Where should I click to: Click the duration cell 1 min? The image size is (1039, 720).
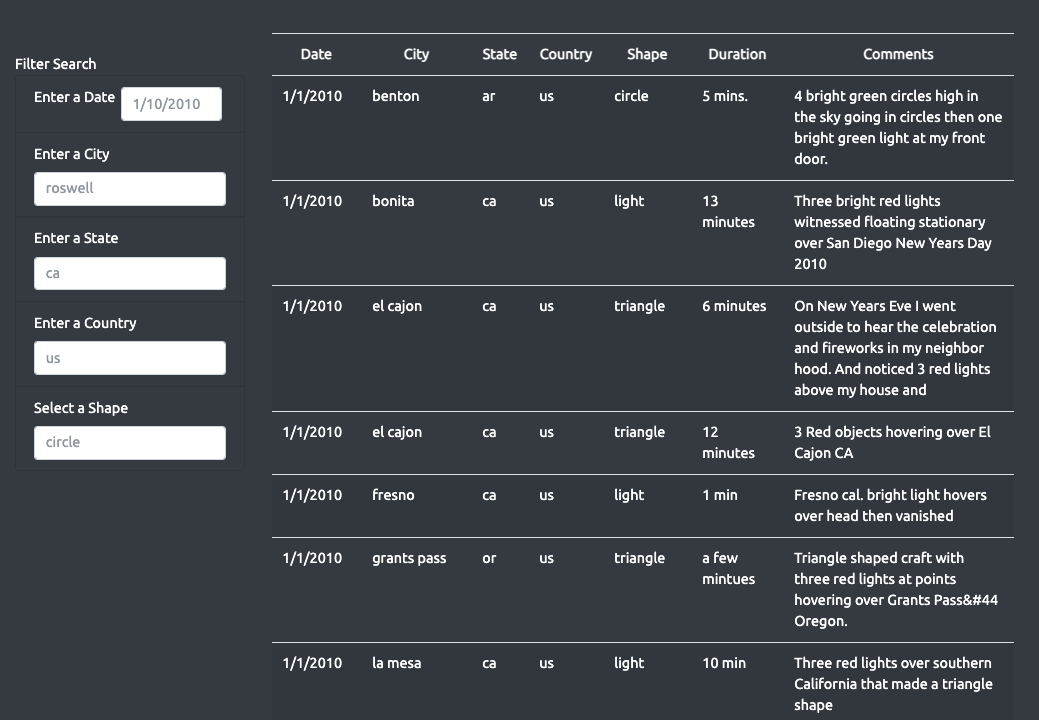tap(720, 495)
